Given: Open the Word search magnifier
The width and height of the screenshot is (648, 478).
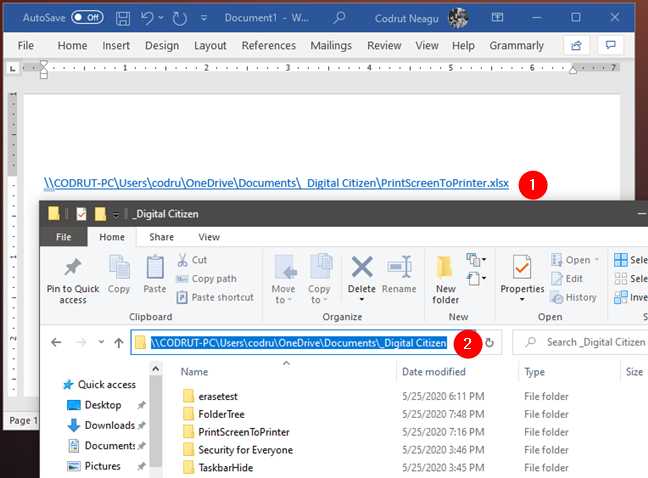Looking at the screenshot, I should point(340,18).
